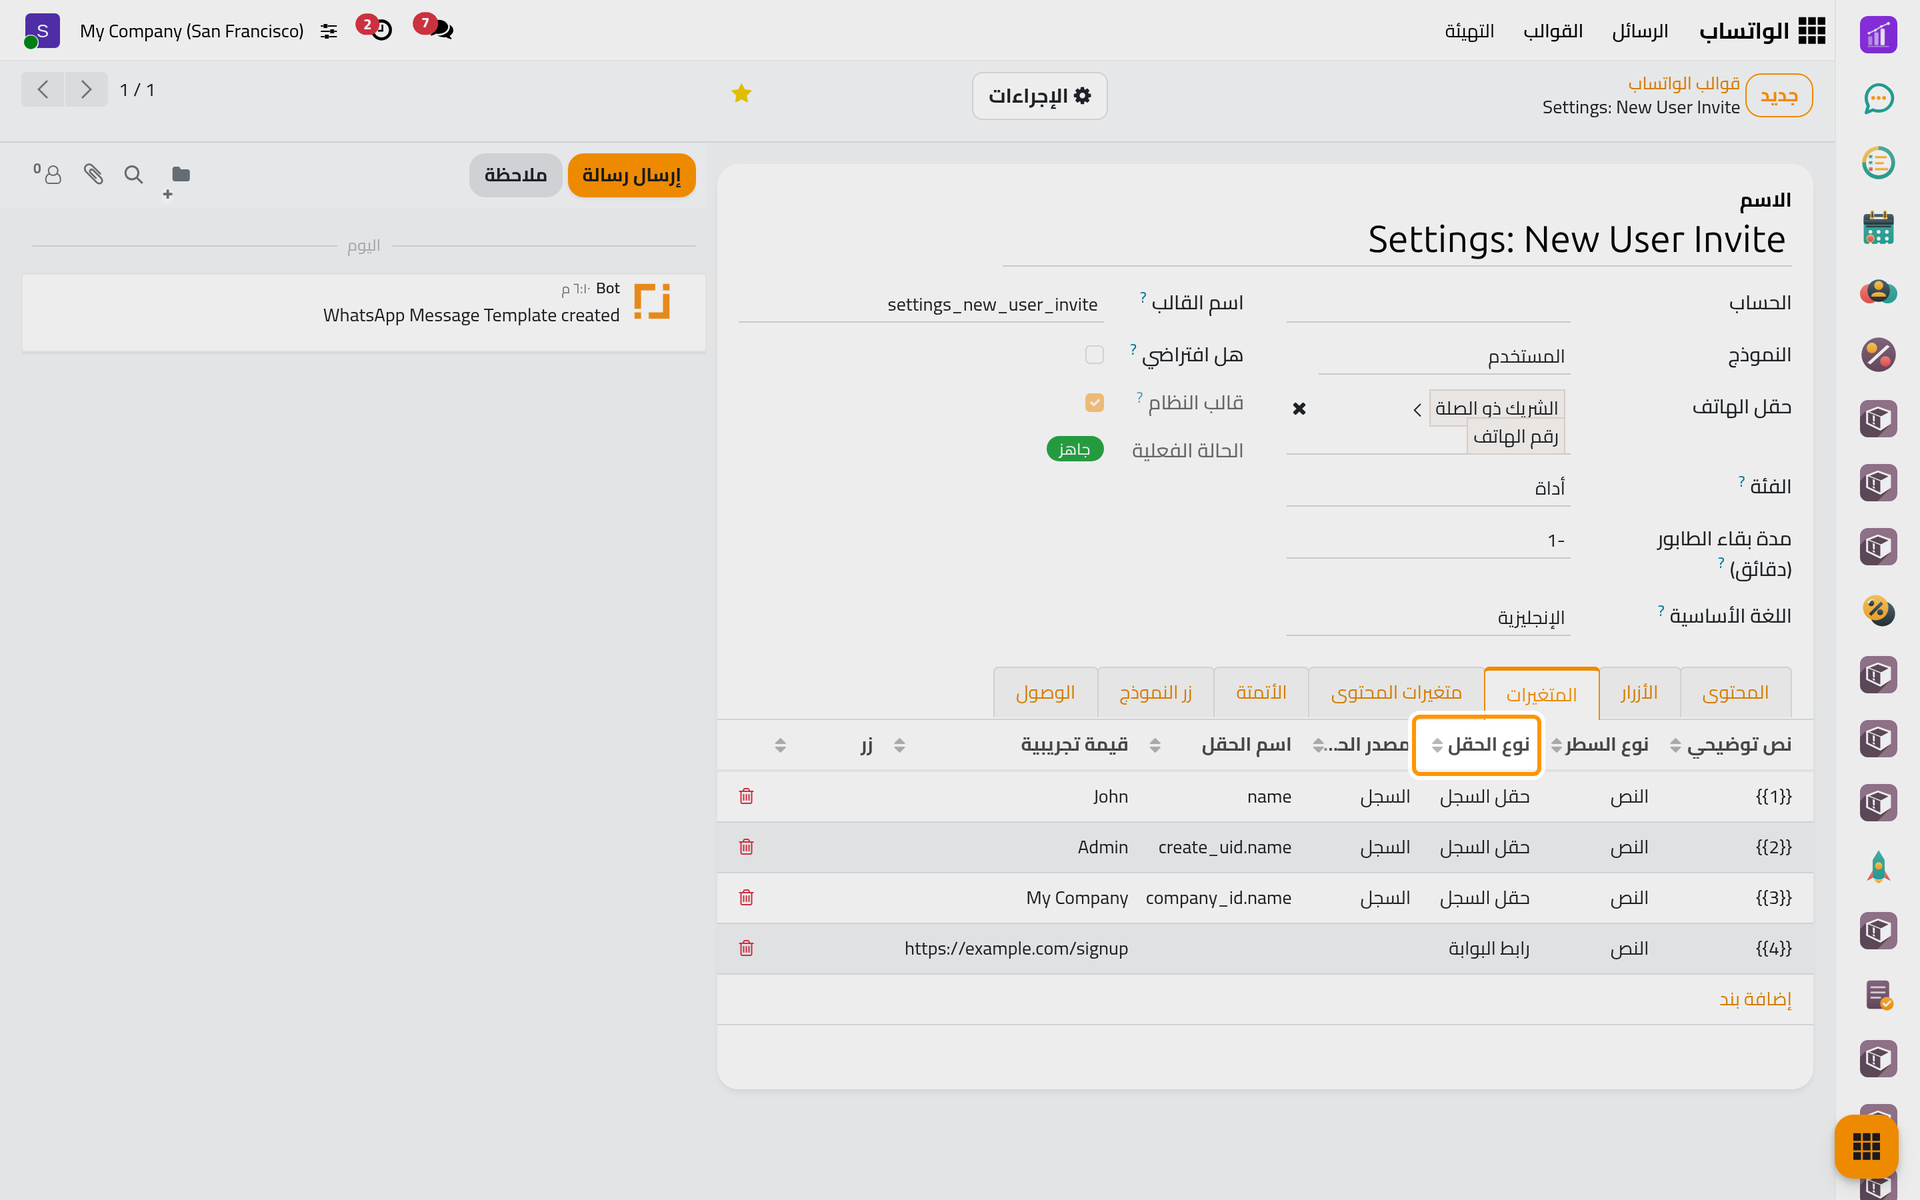Click the orange floating grid button
1920x1200 pixels.
pyautogui.click(x=1866, y=1146)
